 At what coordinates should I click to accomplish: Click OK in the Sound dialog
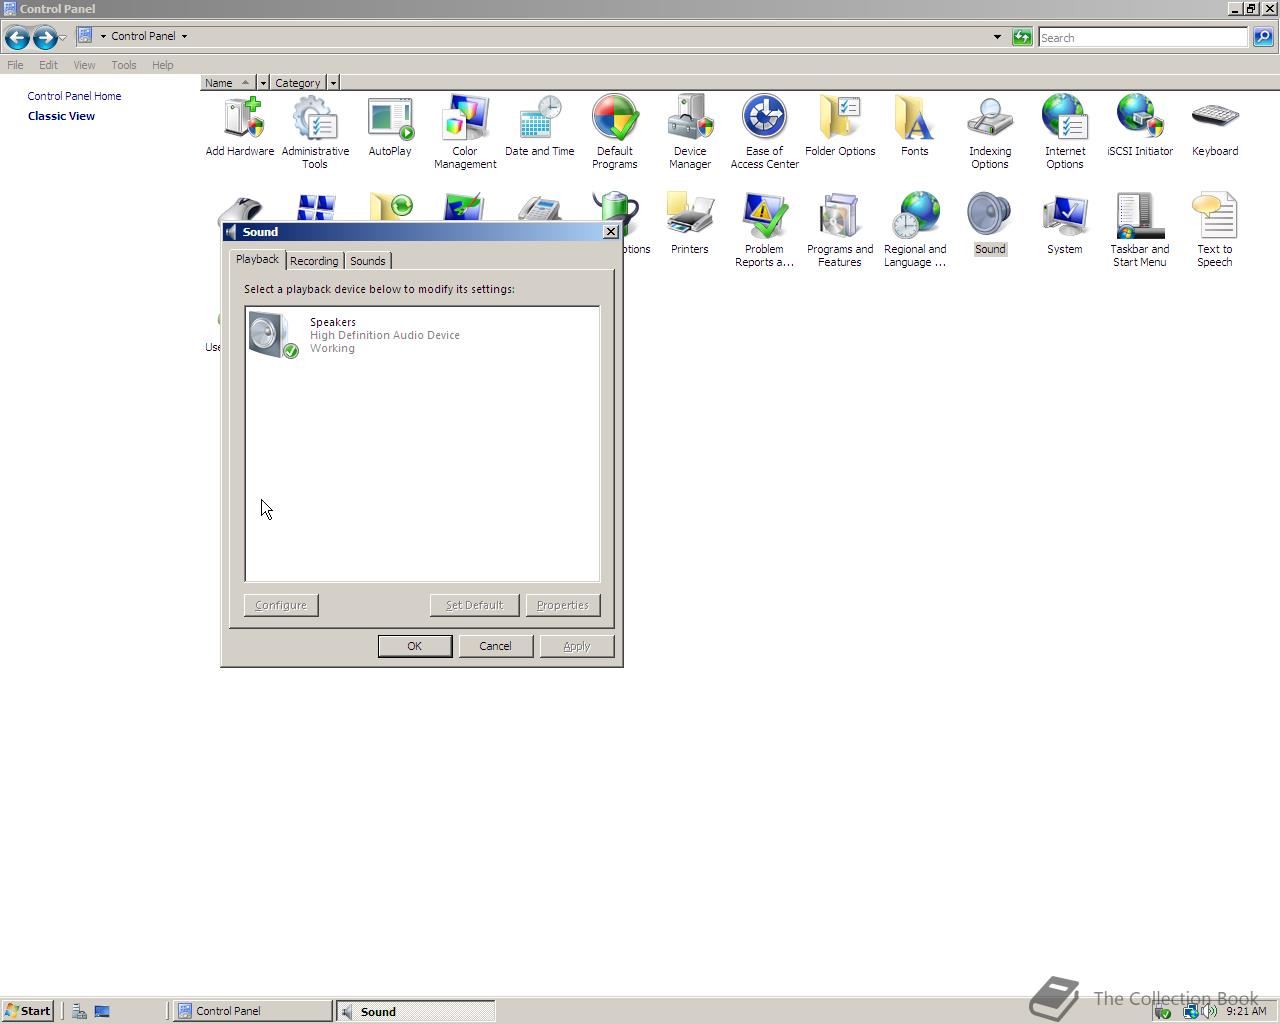[x=415, y=646]
